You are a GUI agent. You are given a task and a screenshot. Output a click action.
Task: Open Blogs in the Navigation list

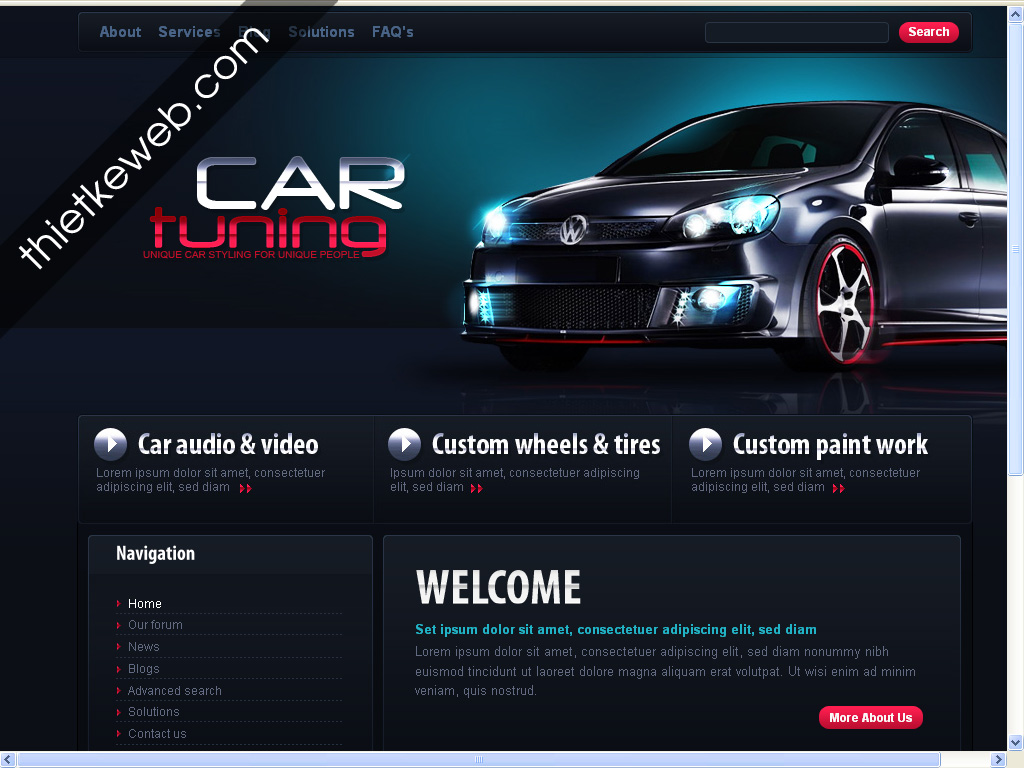coord(144,669)
